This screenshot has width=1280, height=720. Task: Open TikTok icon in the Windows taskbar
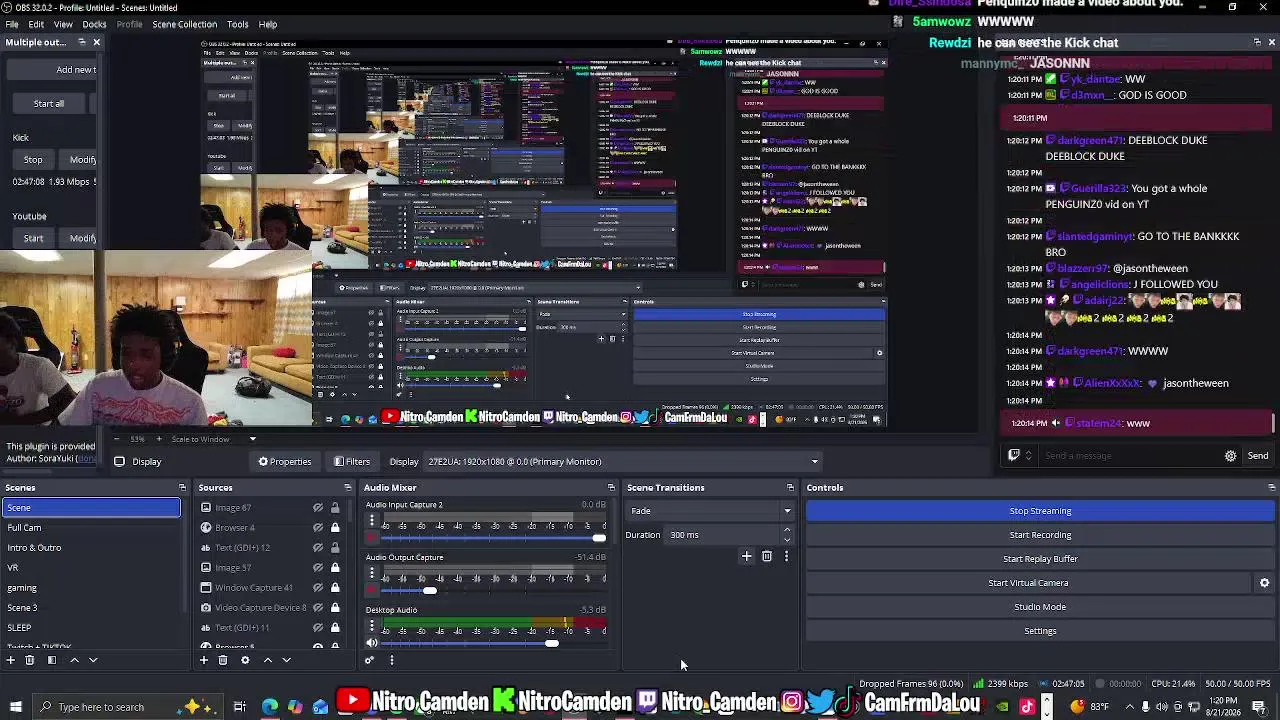click(1027, 707)
